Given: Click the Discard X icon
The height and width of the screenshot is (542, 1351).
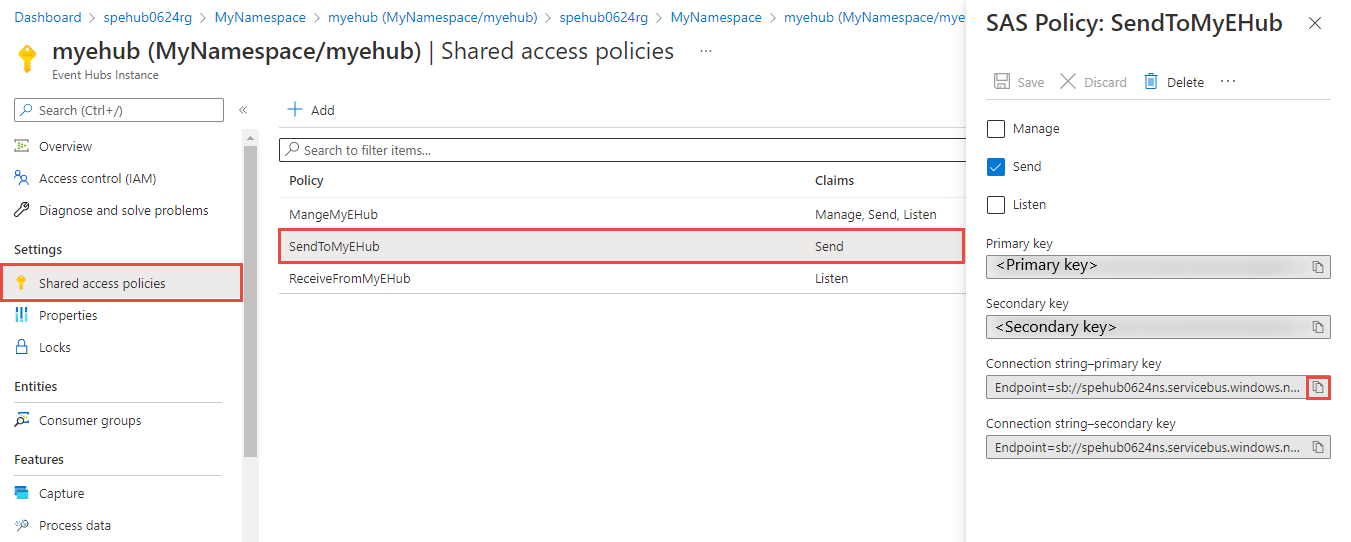Looking at the screenshot, I should click(x=1068, y=82).
